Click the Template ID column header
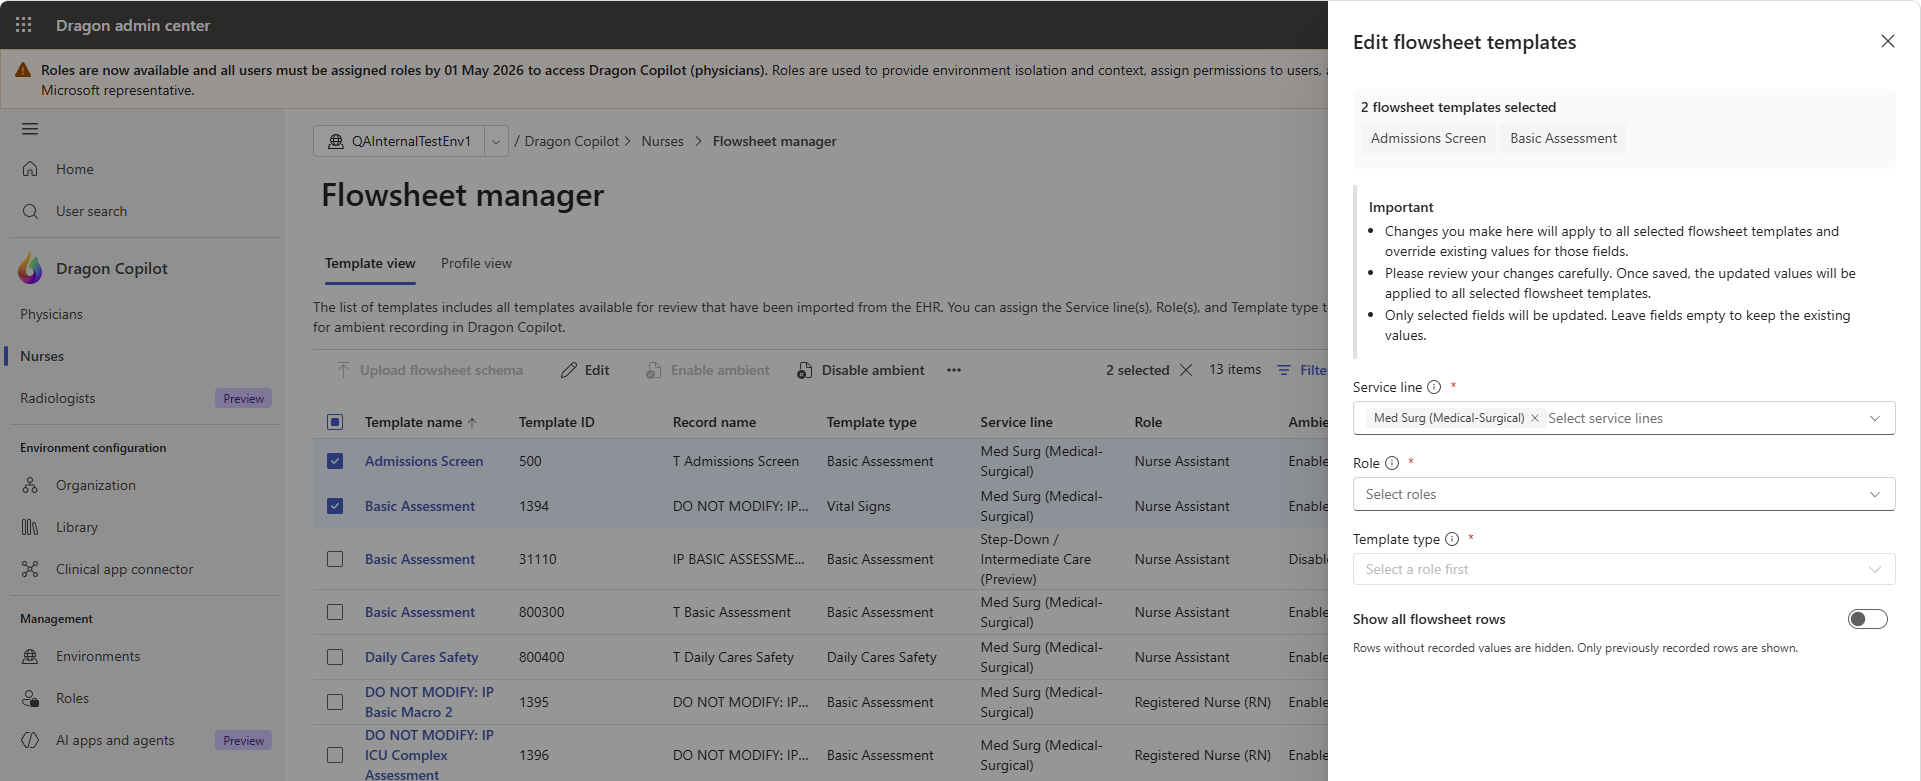The image size is (1921, 781). click(556, 422)
